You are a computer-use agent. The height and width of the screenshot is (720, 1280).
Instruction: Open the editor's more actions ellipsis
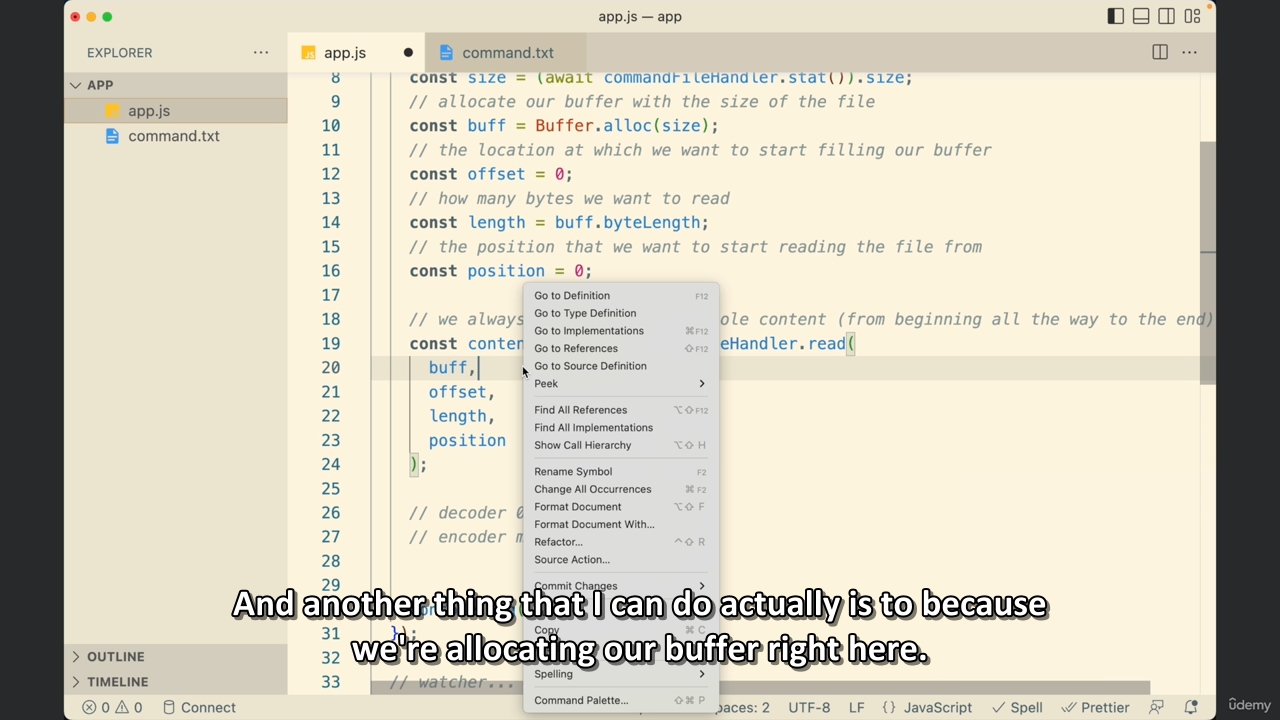pyautogui.click(x=1190, y=52)
